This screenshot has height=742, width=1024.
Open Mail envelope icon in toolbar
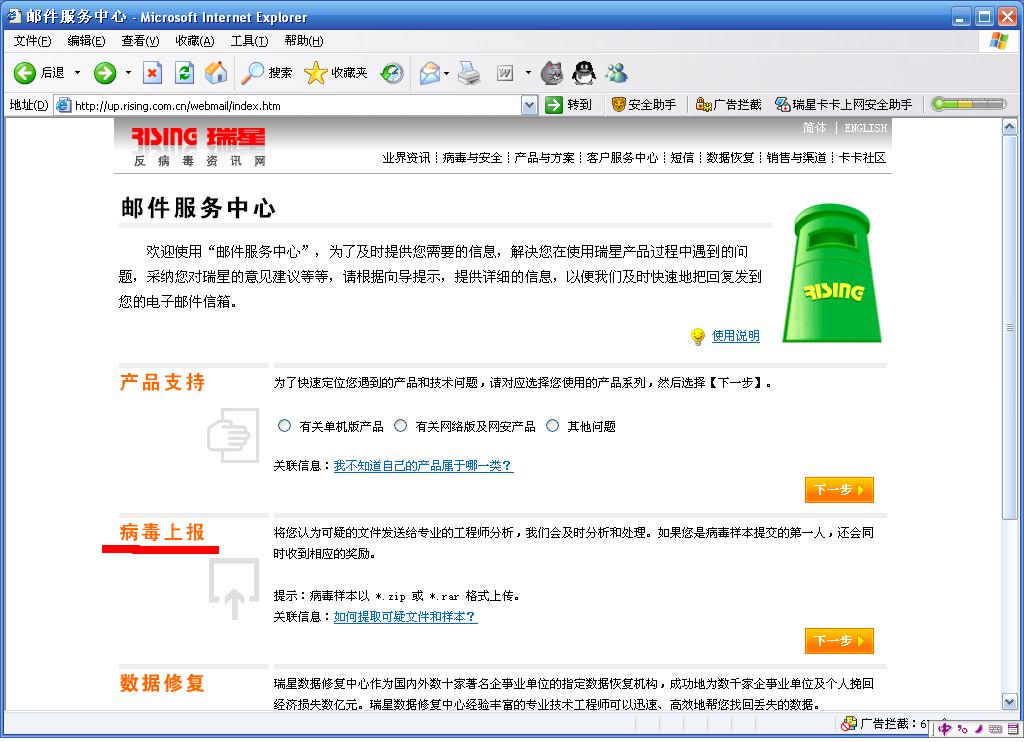(430, 73)
